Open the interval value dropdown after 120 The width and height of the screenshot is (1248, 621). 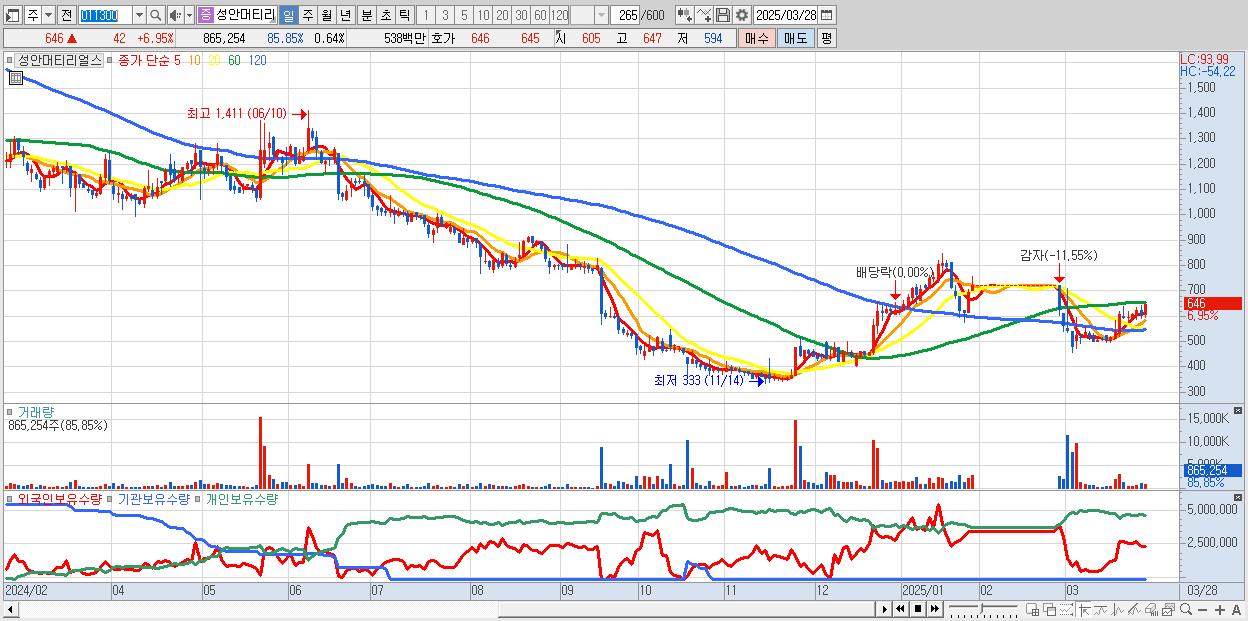pyautogui.click(x=601, y=15)
